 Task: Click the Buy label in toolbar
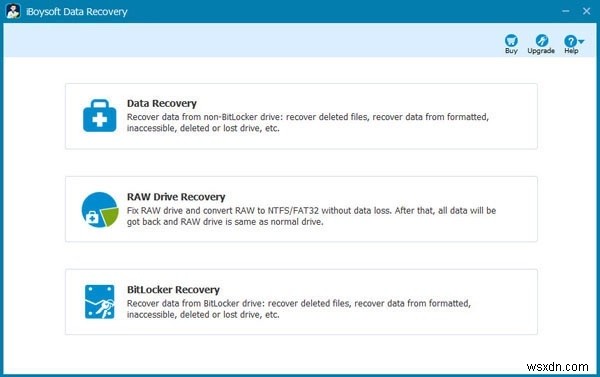pyautogui.click(x=511, y=51)
